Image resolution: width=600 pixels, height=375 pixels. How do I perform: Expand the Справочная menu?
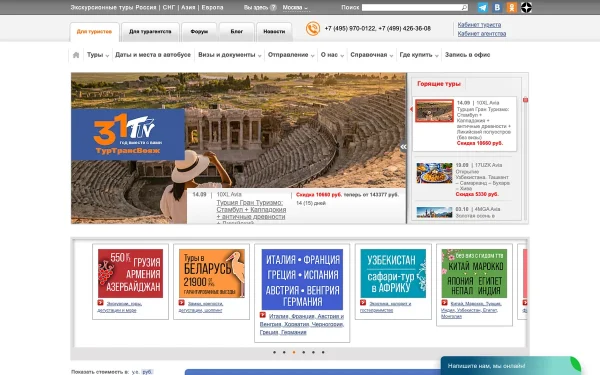coord(372,55)
